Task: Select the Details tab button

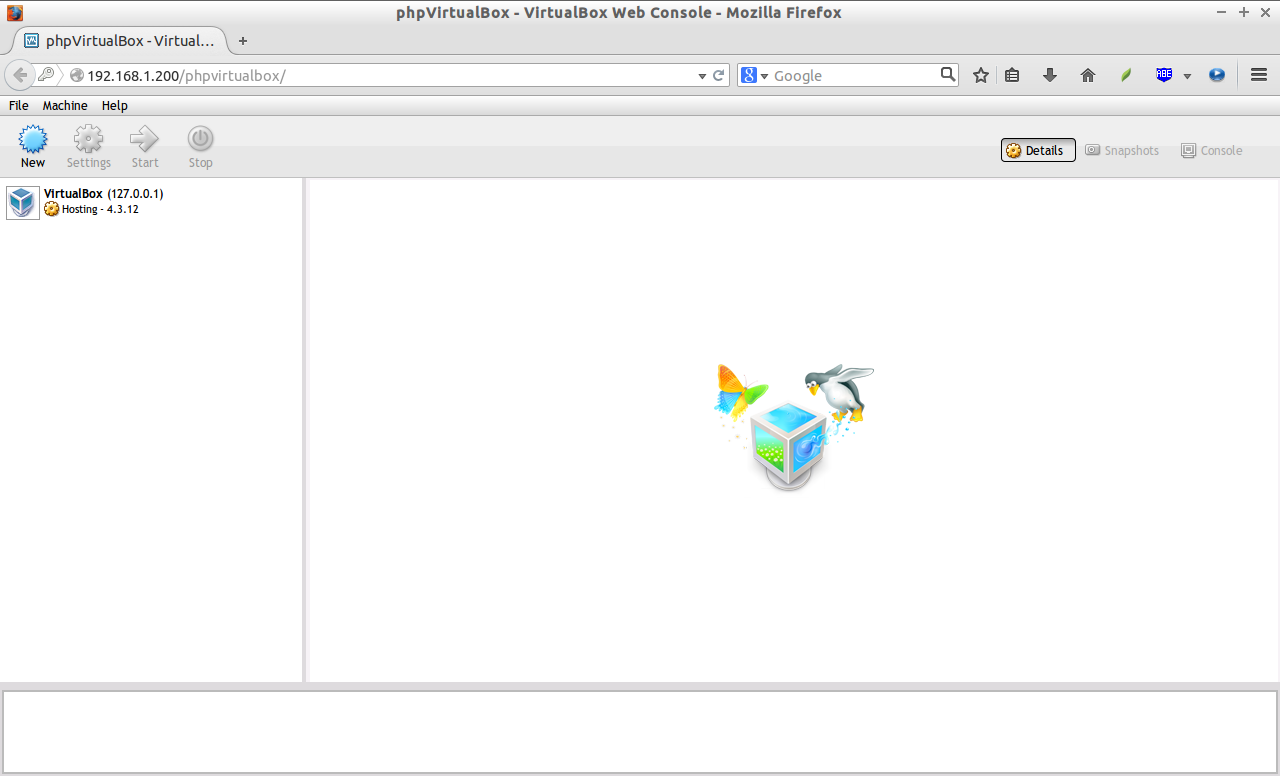Action: tap(1038, 150)
